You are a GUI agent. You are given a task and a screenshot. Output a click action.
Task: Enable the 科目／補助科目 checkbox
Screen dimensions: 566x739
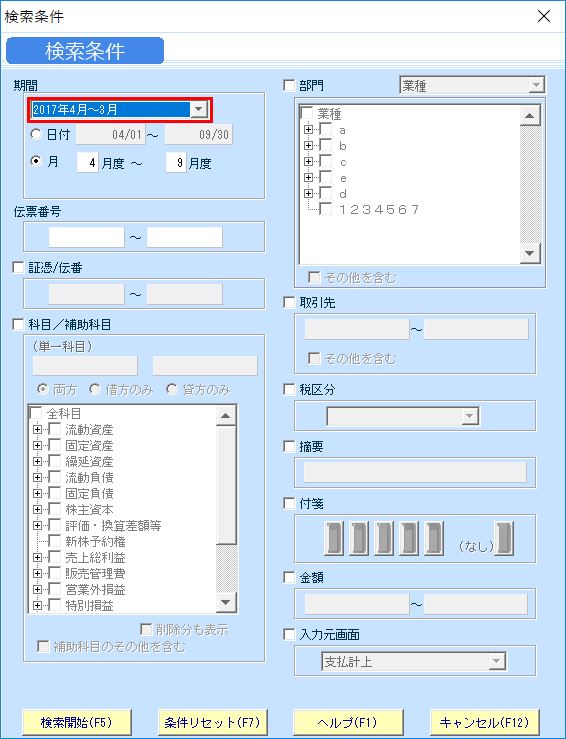[18, 324]
